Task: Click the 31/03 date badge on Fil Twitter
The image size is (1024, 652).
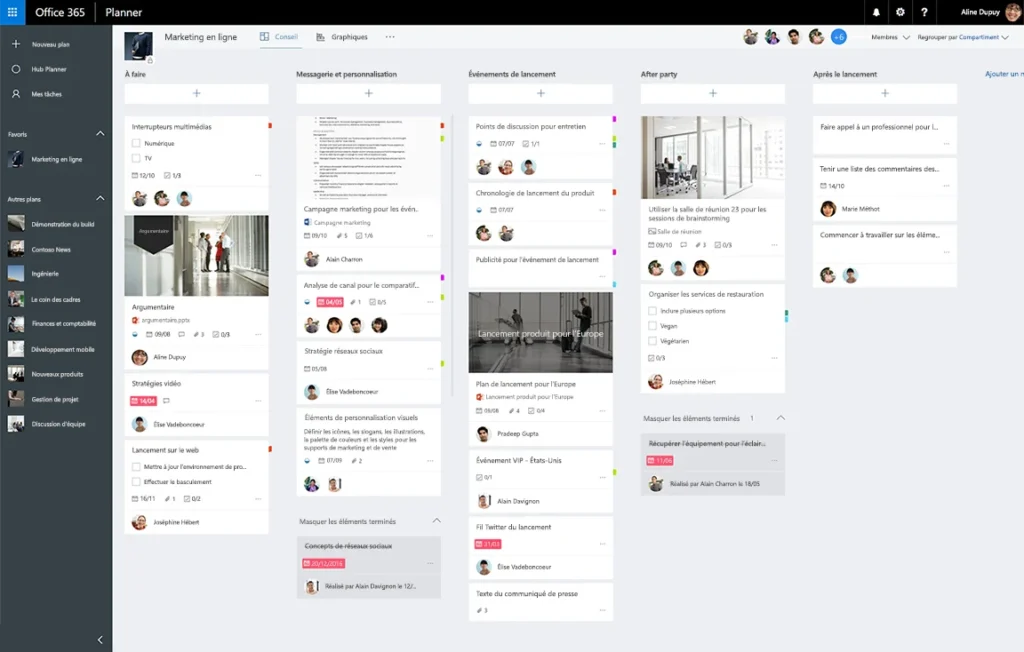Action: [x=488, y=544]
